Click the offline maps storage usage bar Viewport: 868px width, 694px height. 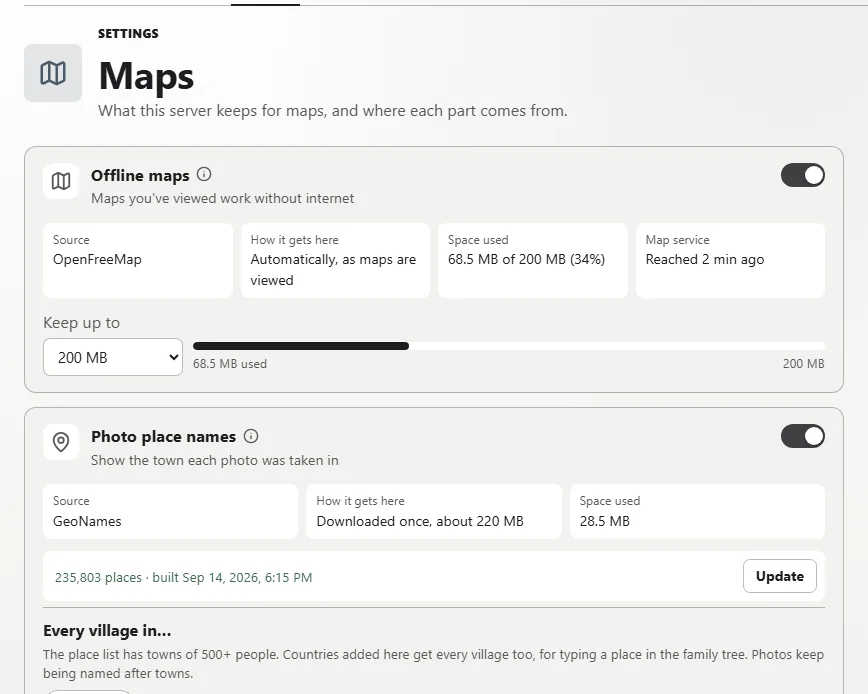pyautogui.click(x=509, y=346)
